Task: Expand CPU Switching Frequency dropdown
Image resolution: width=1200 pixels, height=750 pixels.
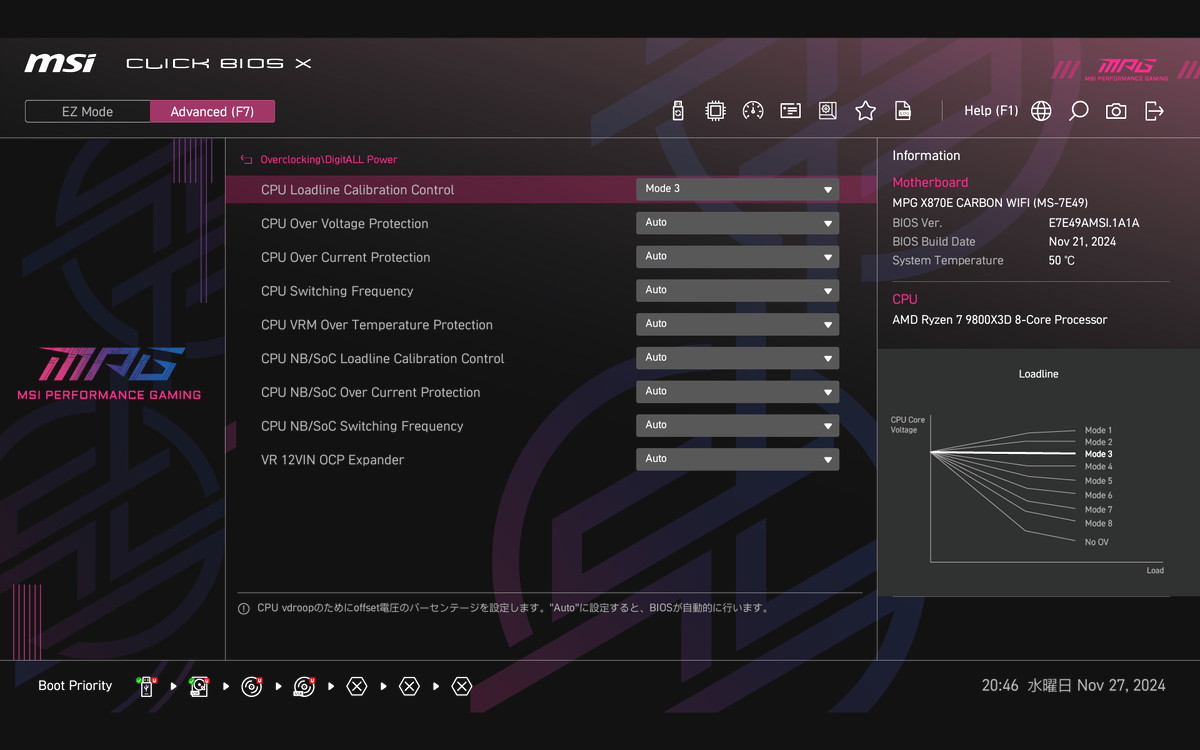Action: (737, 291)
